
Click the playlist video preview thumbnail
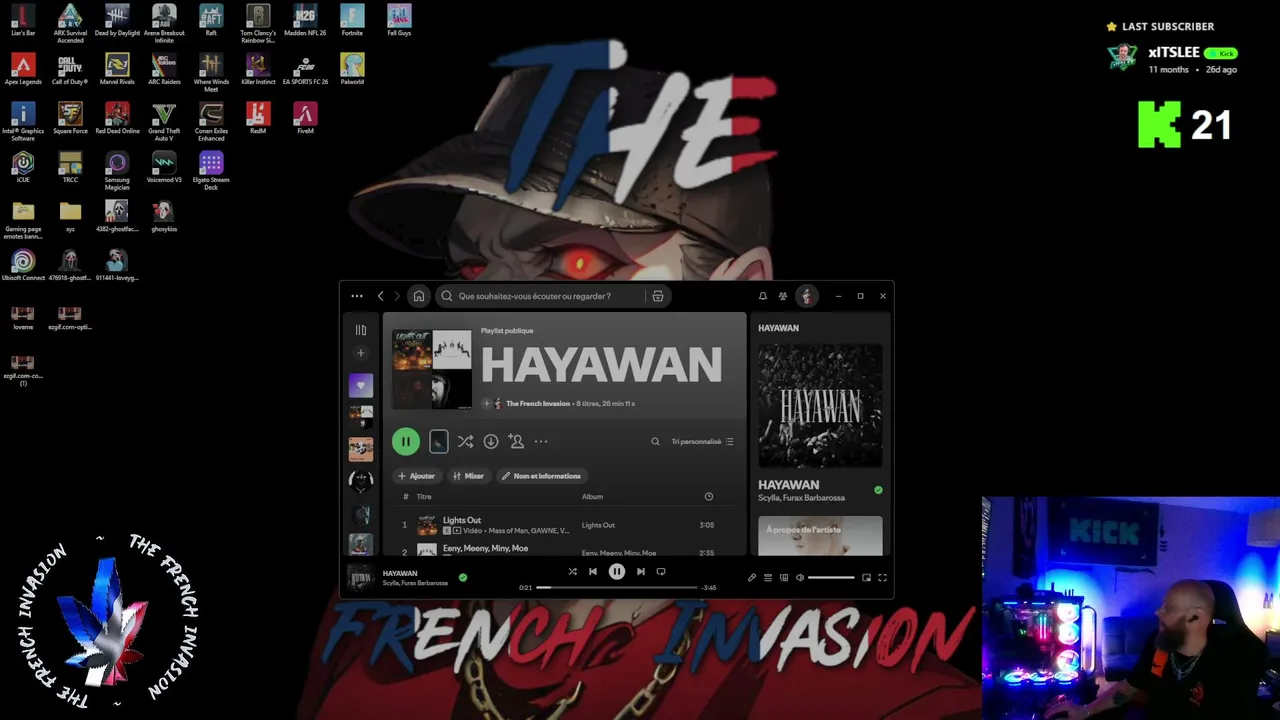[439, 441]
